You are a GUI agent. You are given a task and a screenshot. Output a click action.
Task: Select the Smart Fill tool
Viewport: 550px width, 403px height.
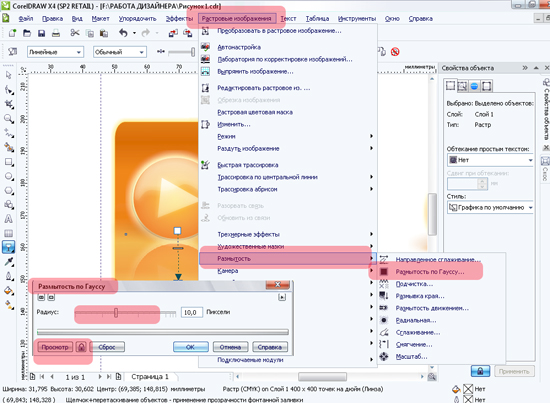coord(9,147)
